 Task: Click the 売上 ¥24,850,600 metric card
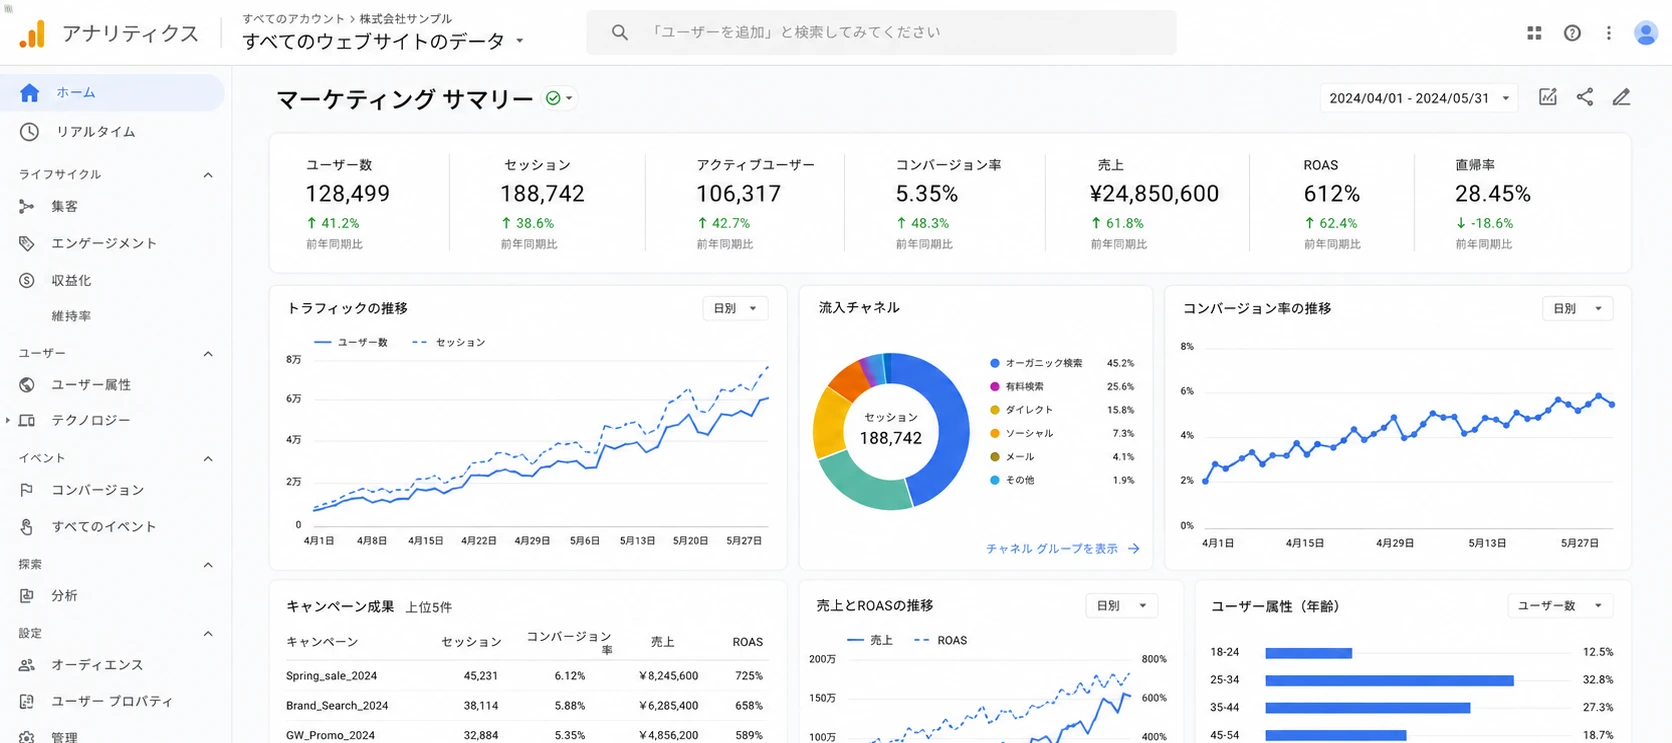(x=1153, y=204)
